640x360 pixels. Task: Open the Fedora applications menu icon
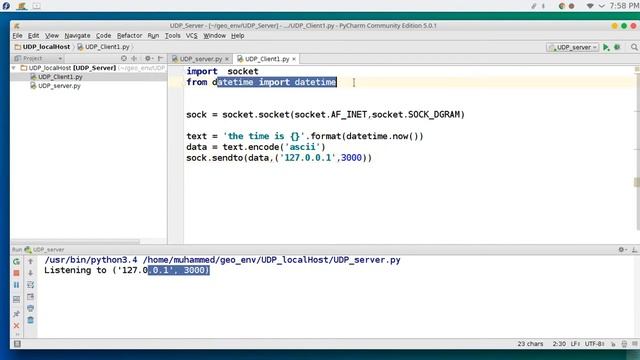pyautogui.click(x=6, y=6)
